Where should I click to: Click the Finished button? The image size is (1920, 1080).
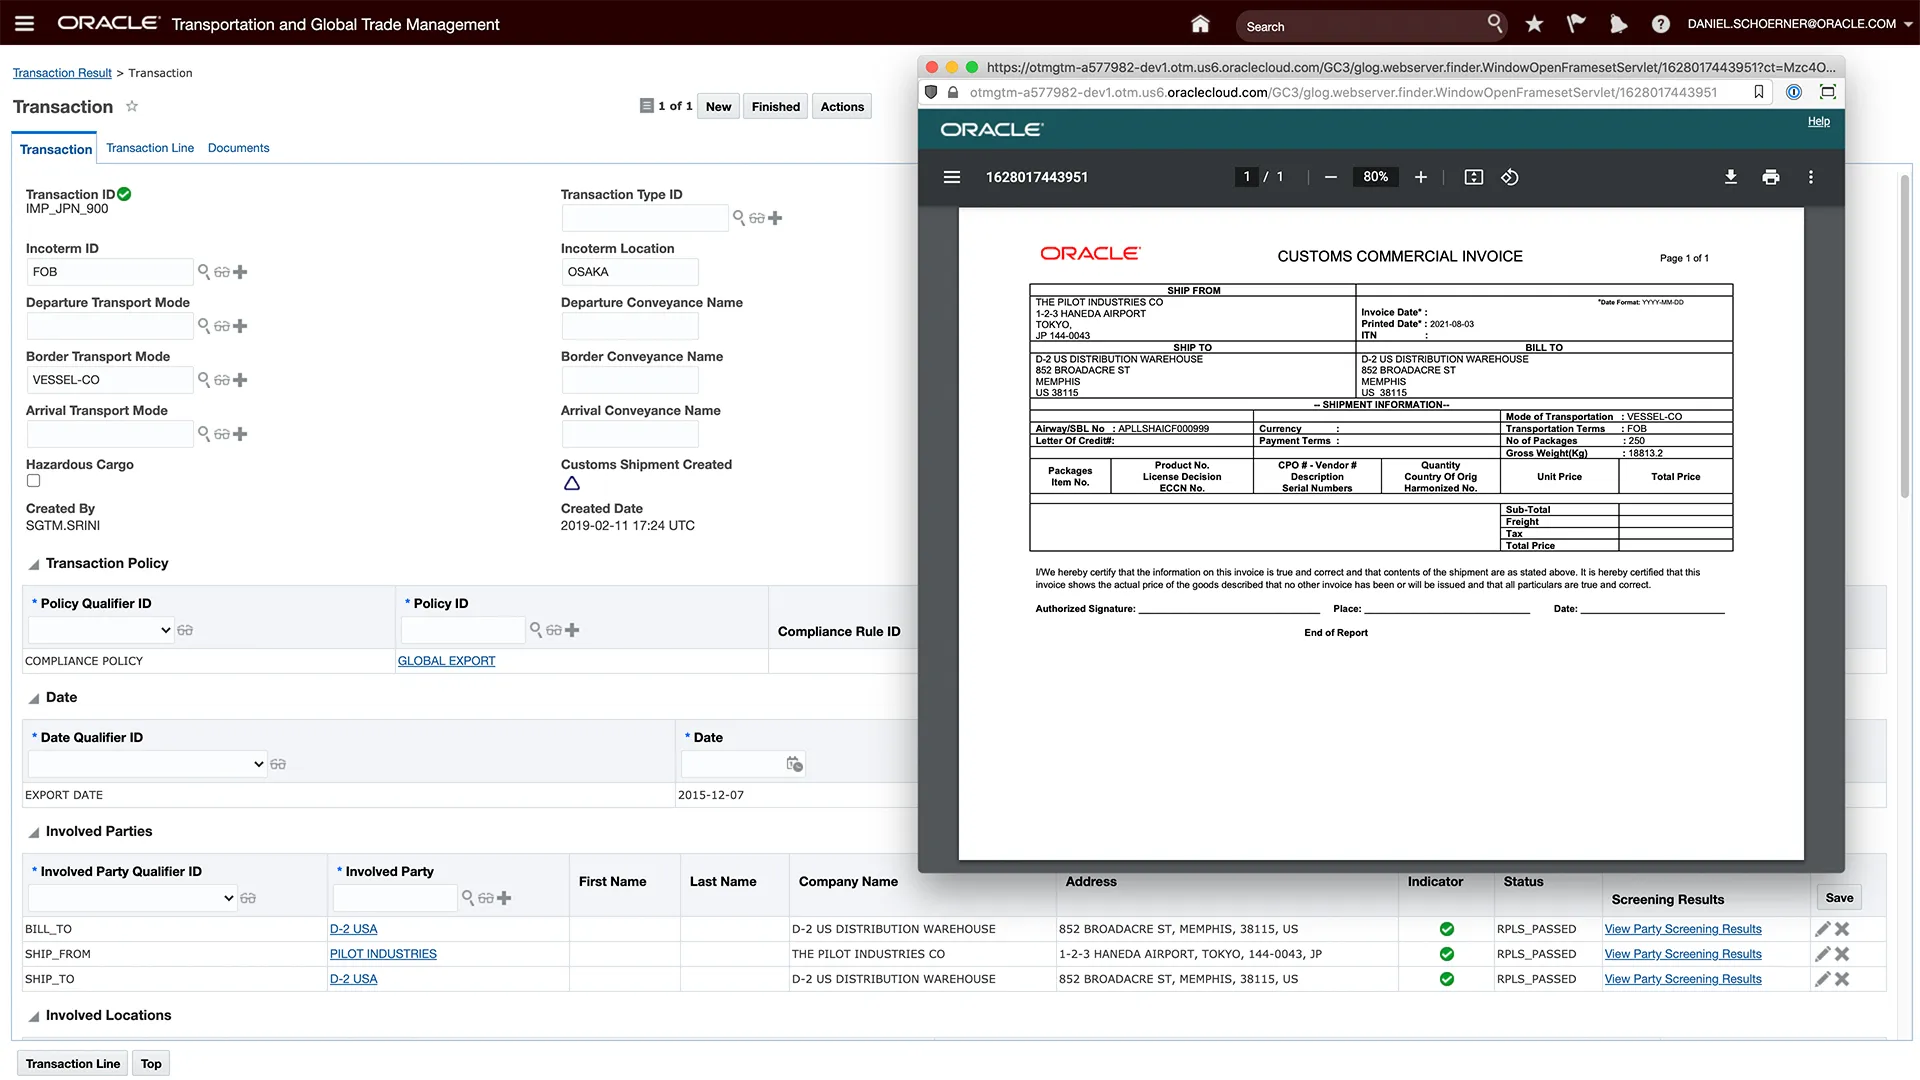775,107
